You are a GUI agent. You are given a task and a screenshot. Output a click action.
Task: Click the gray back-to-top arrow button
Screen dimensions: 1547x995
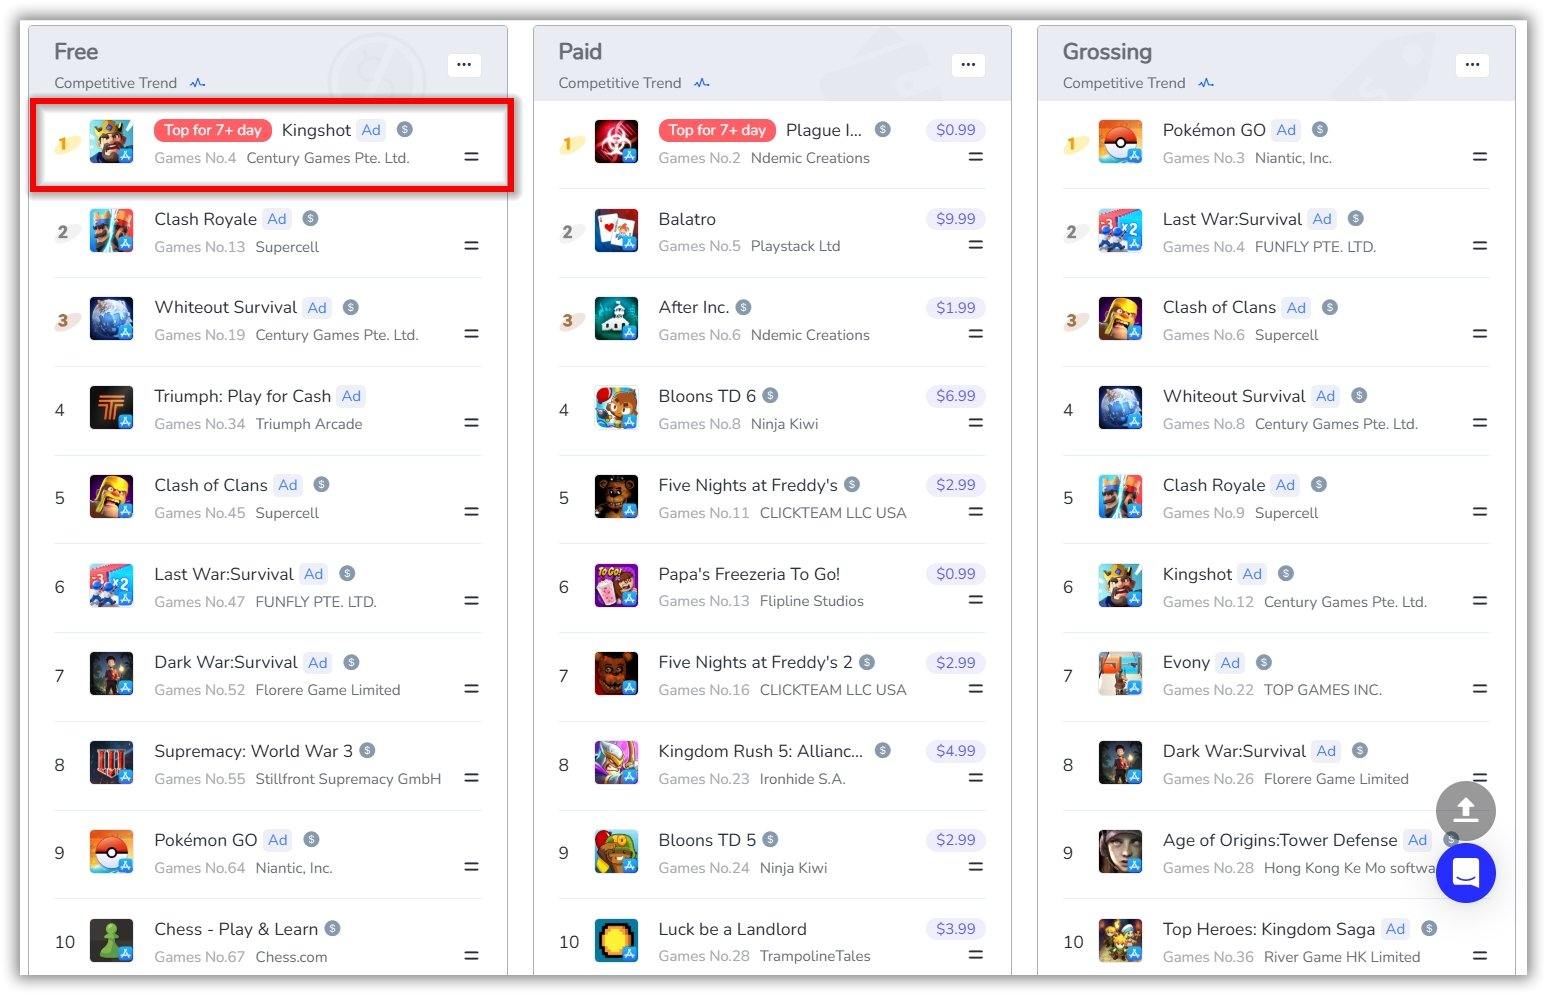click(1466, 811)
